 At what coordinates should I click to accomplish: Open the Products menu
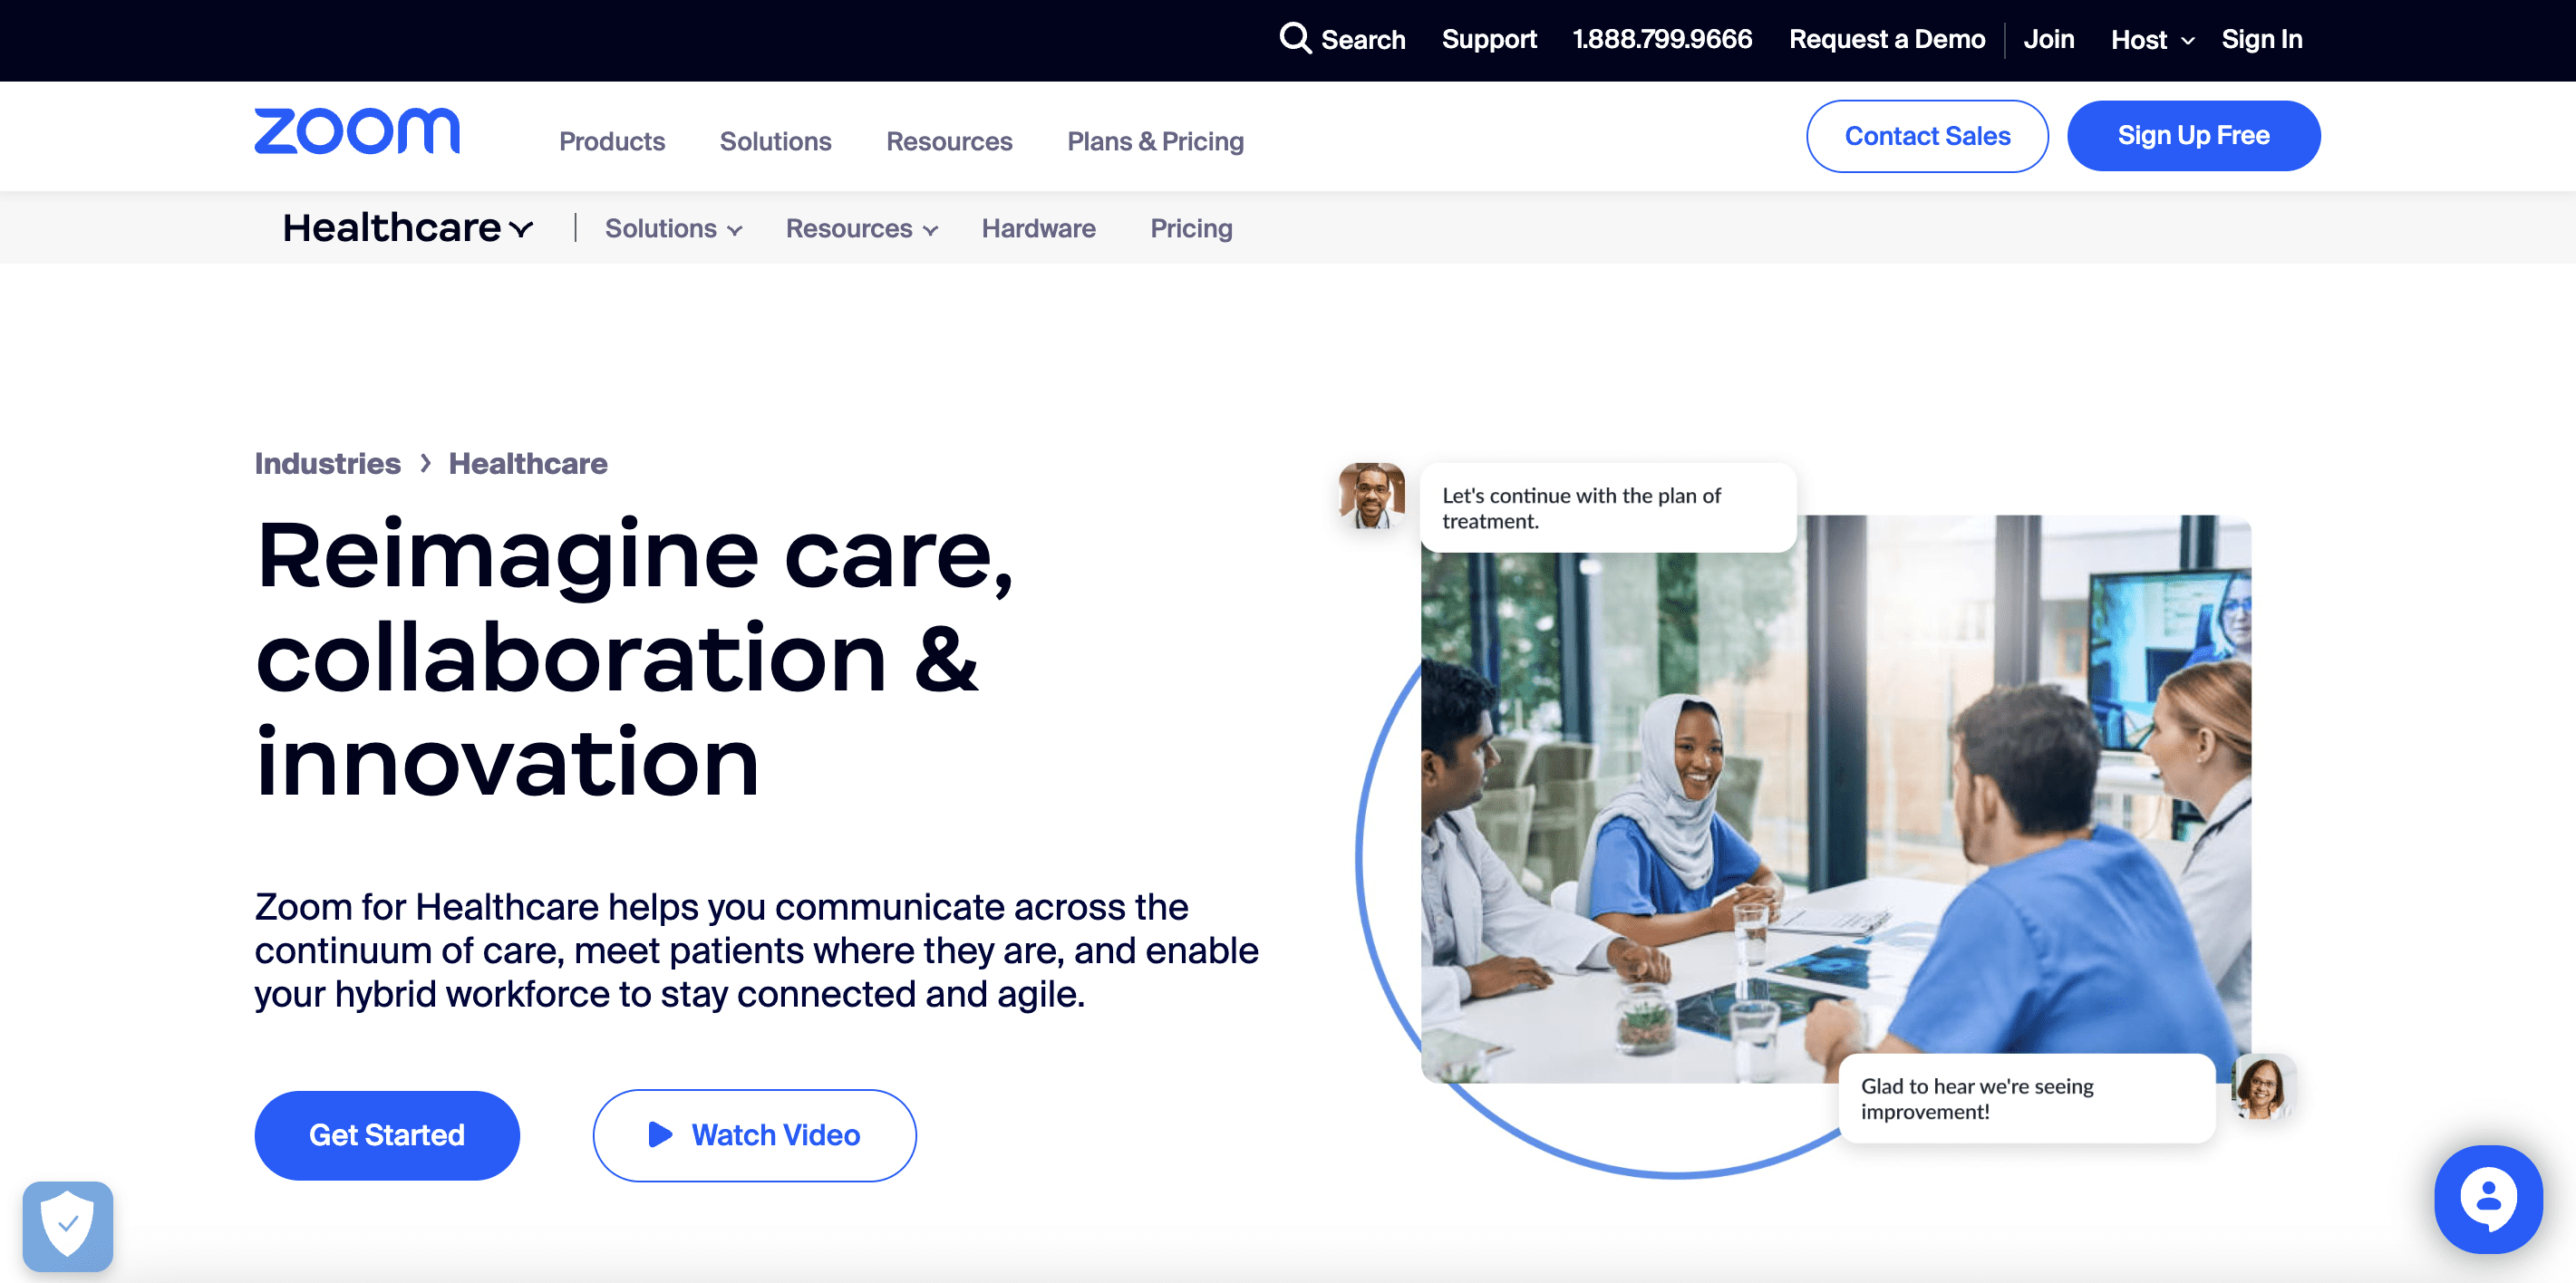pyautogui.click(x=612, y=141)
